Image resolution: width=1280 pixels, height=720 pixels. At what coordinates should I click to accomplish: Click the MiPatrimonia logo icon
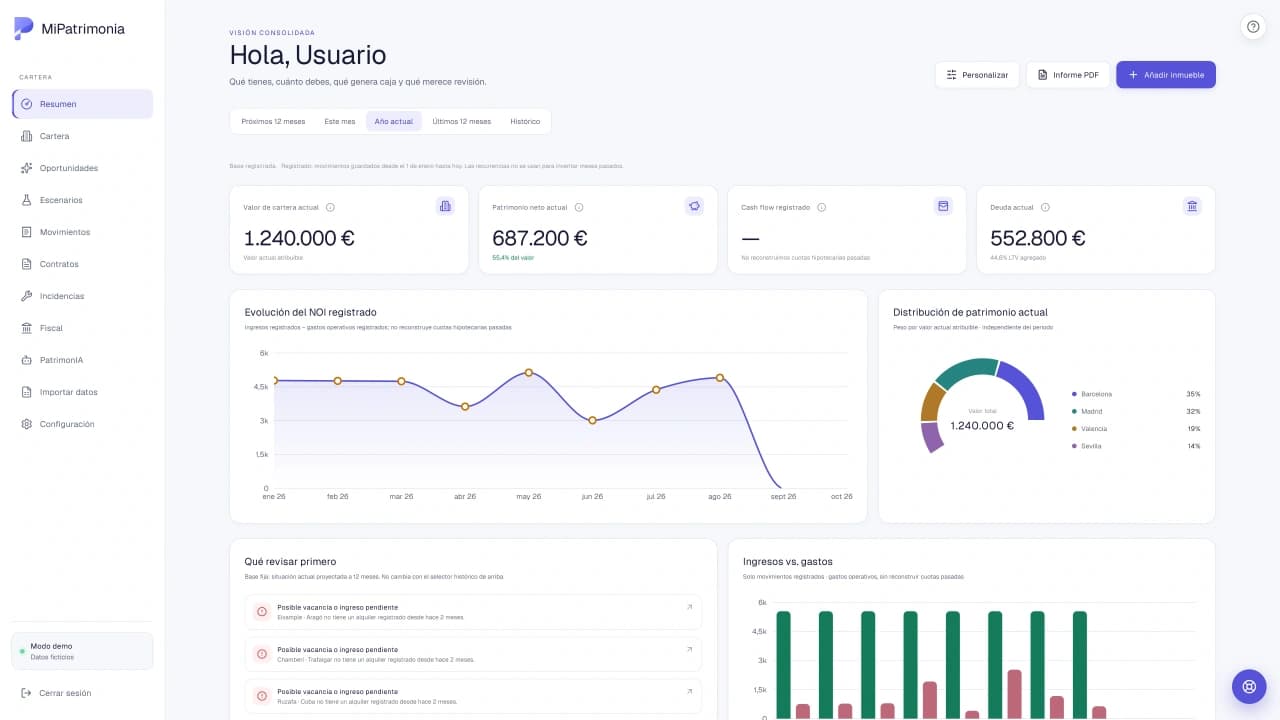click(x=24, y=29)
